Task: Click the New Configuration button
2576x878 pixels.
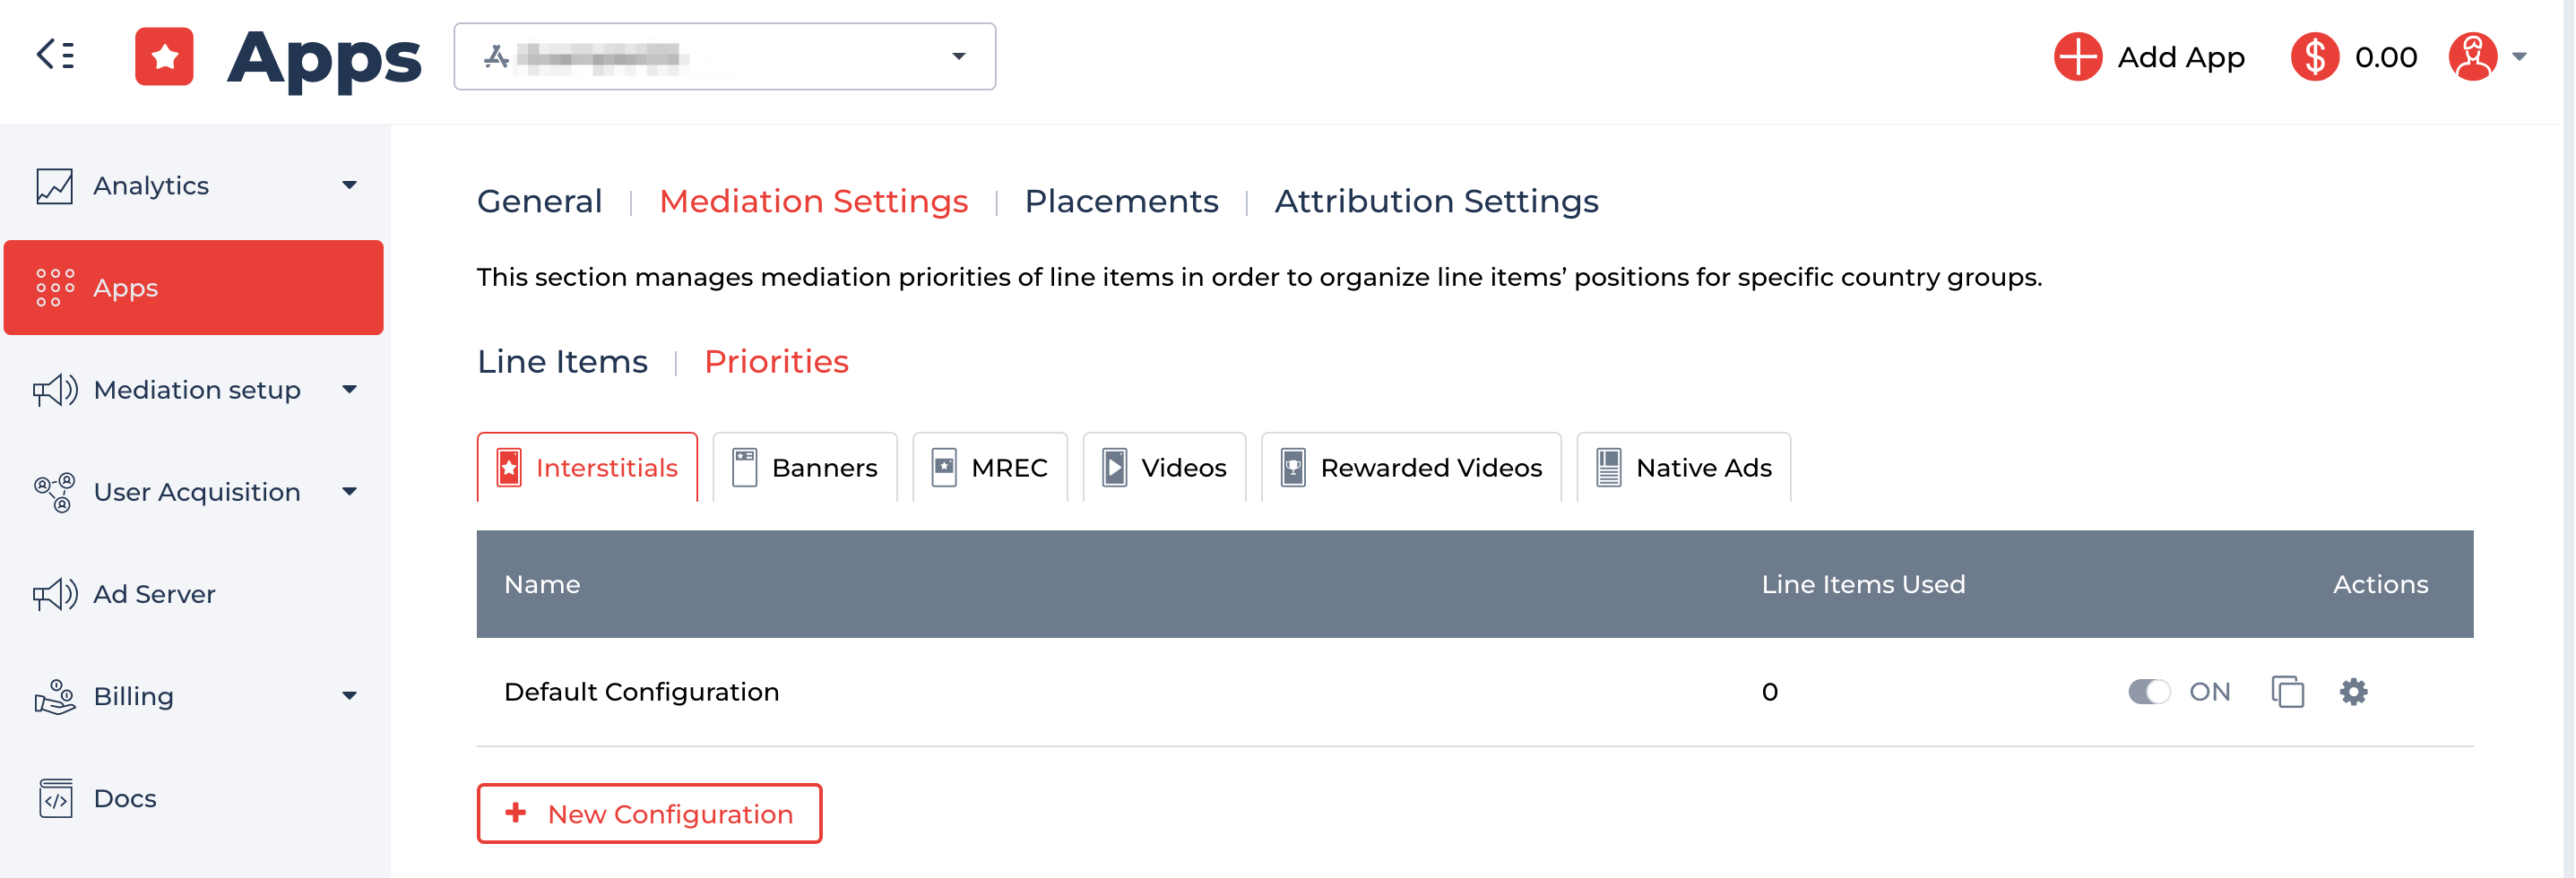Action: coord(649,814)
